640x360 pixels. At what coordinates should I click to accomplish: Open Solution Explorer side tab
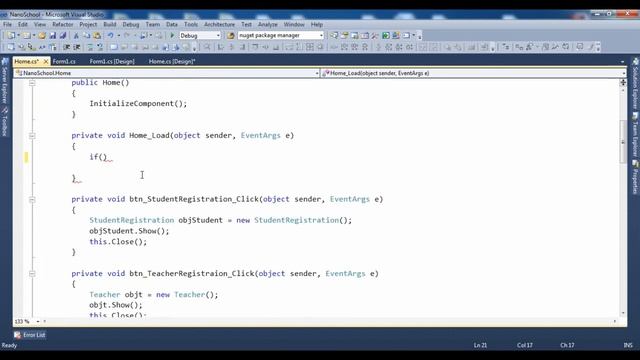(635, 84)
